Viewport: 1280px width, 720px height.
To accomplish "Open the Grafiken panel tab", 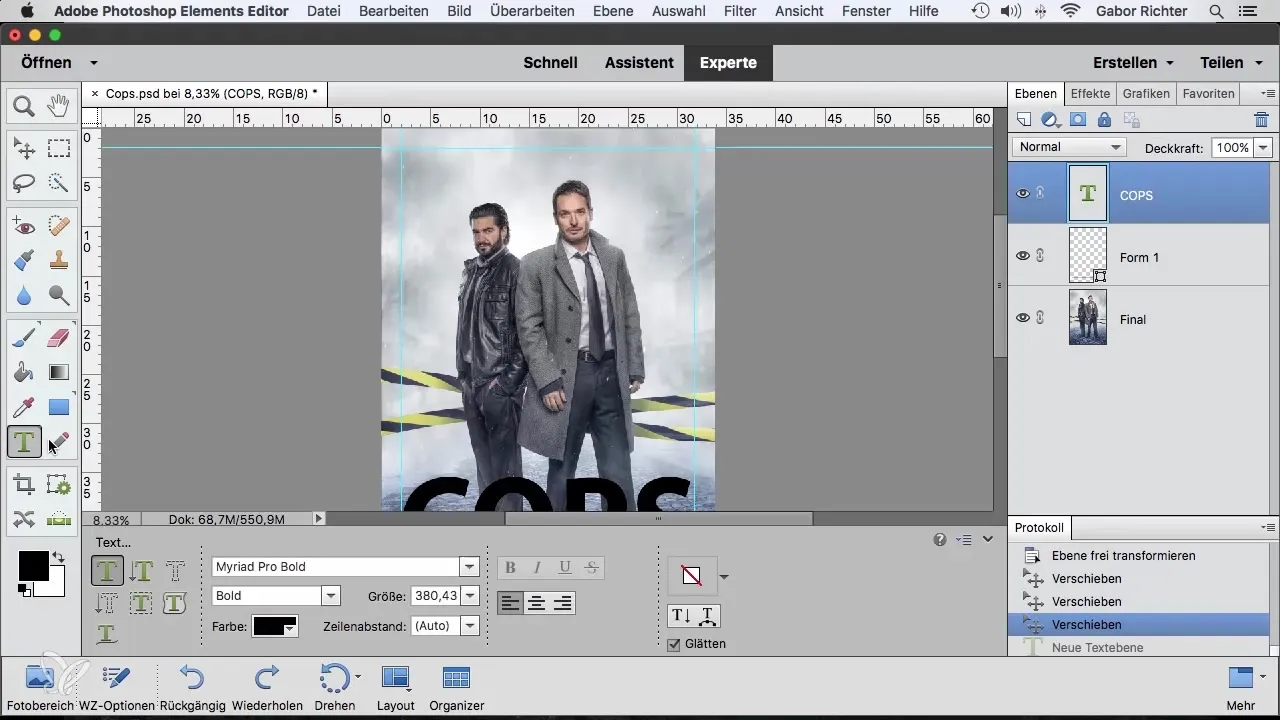I will point(1146,93).
